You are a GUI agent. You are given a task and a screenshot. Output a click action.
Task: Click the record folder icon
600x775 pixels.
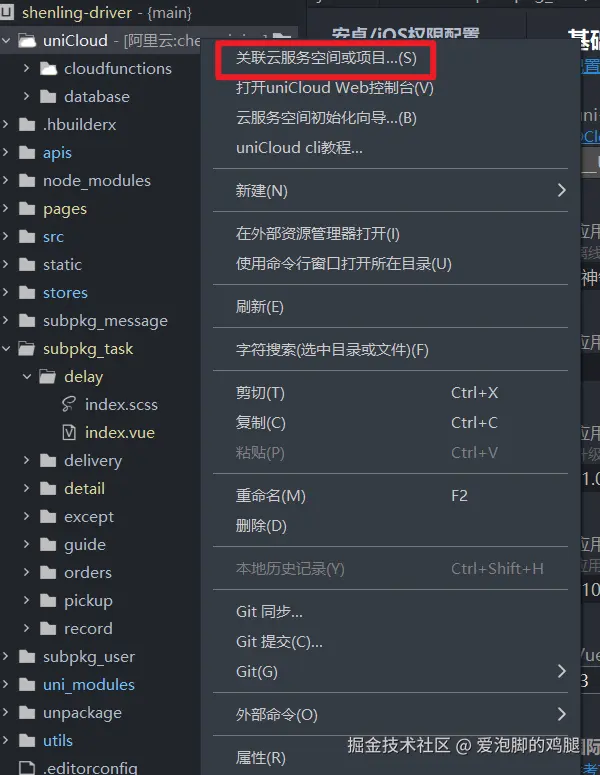pyautogui.click(x=48, y=629)
